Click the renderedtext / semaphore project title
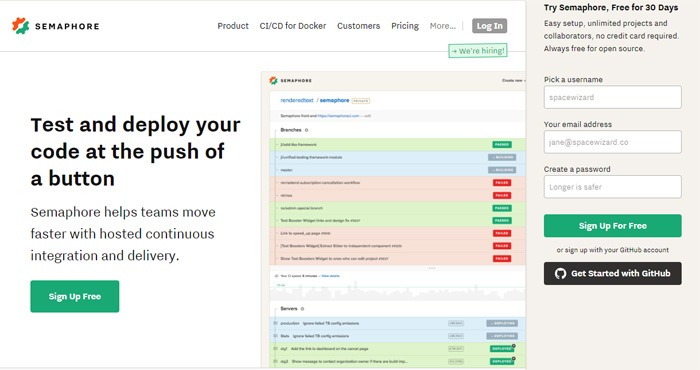This screenshot has height=370, width=700. [315, 100]
